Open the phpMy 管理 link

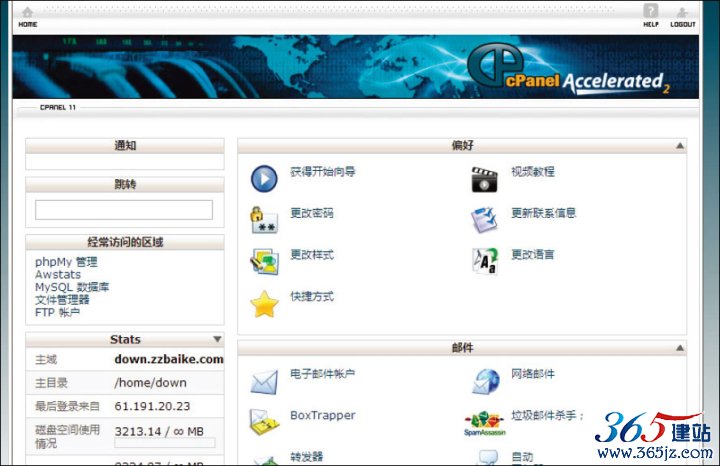click(66, 262)
